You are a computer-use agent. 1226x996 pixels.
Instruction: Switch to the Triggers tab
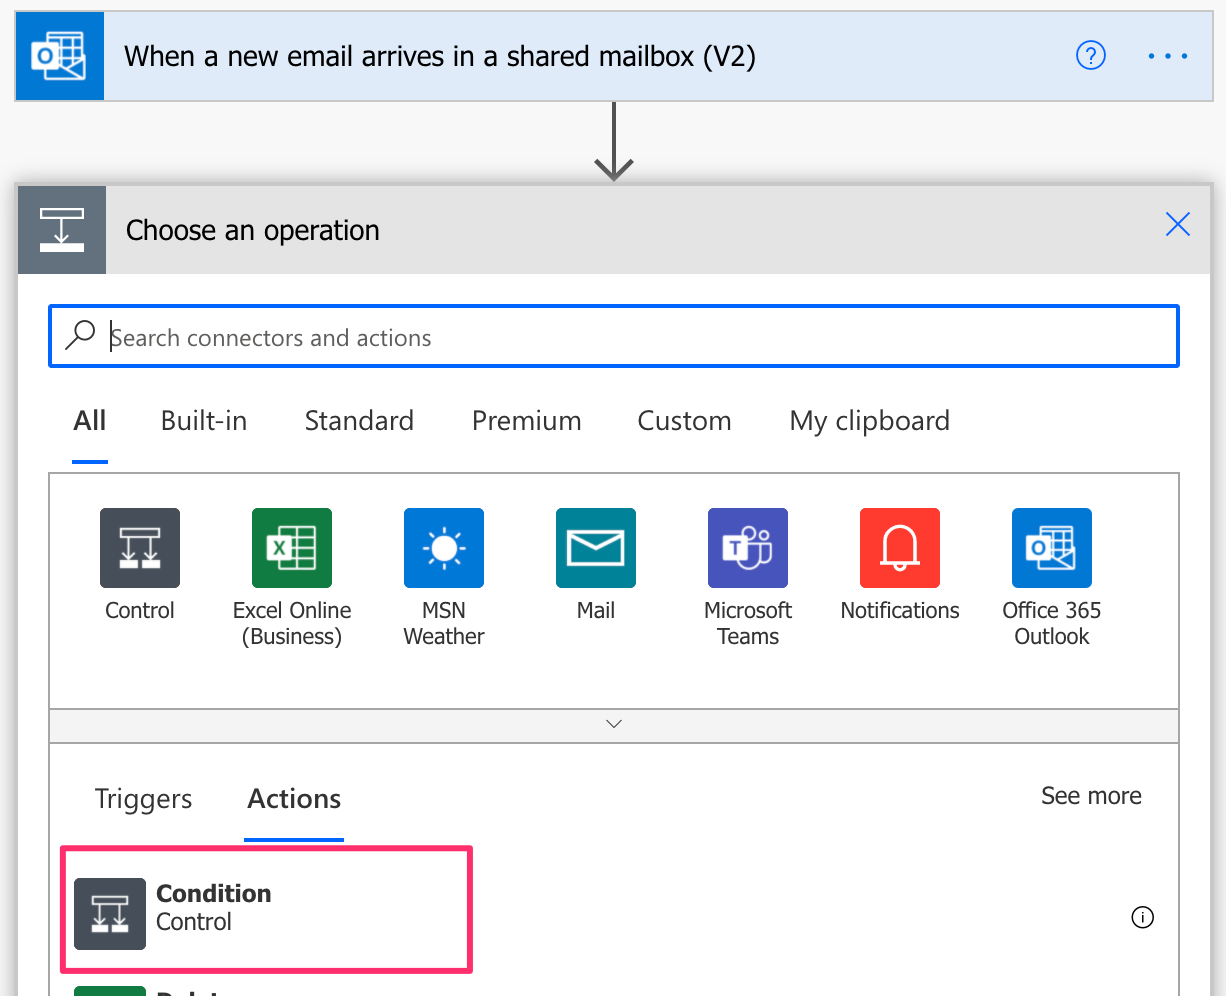143,799
